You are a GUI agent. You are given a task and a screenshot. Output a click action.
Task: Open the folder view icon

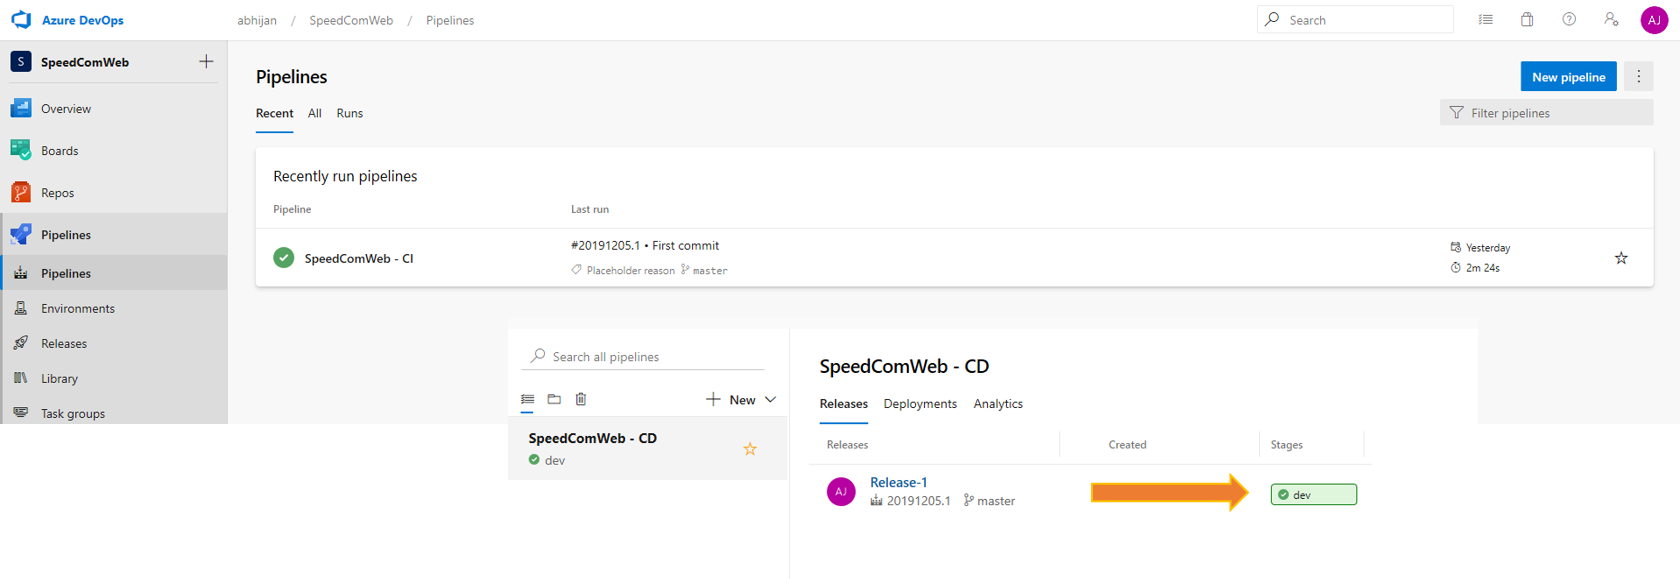coord(554,399)
